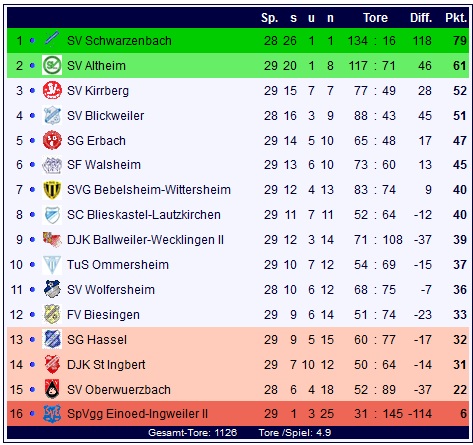The height and width of the screenshot is (445, 473).
Task: Open the SV Blickweiler team link
Action: point(105,116)
